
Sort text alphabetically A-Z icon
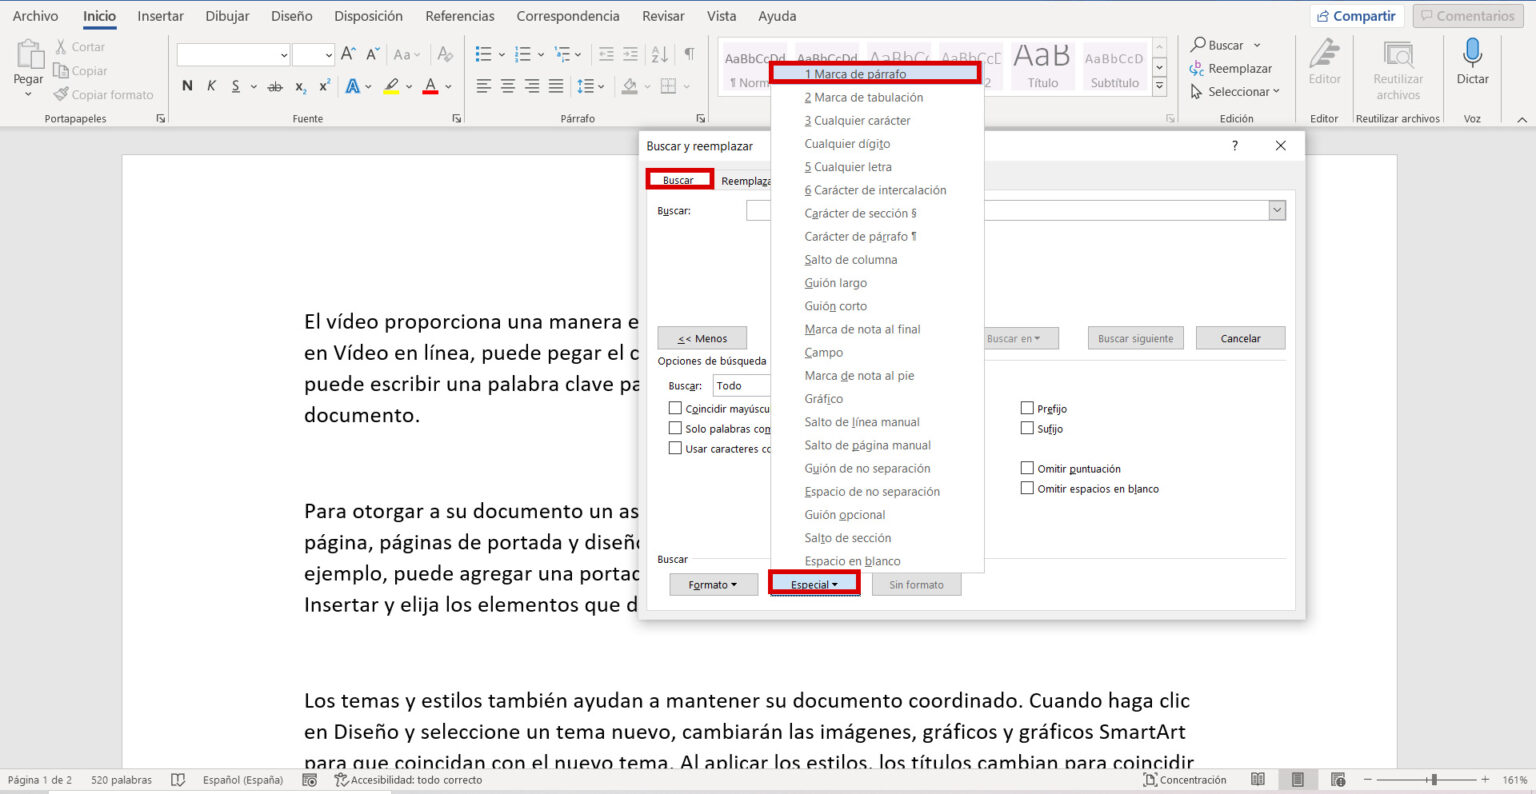click(x=660, y=54)
